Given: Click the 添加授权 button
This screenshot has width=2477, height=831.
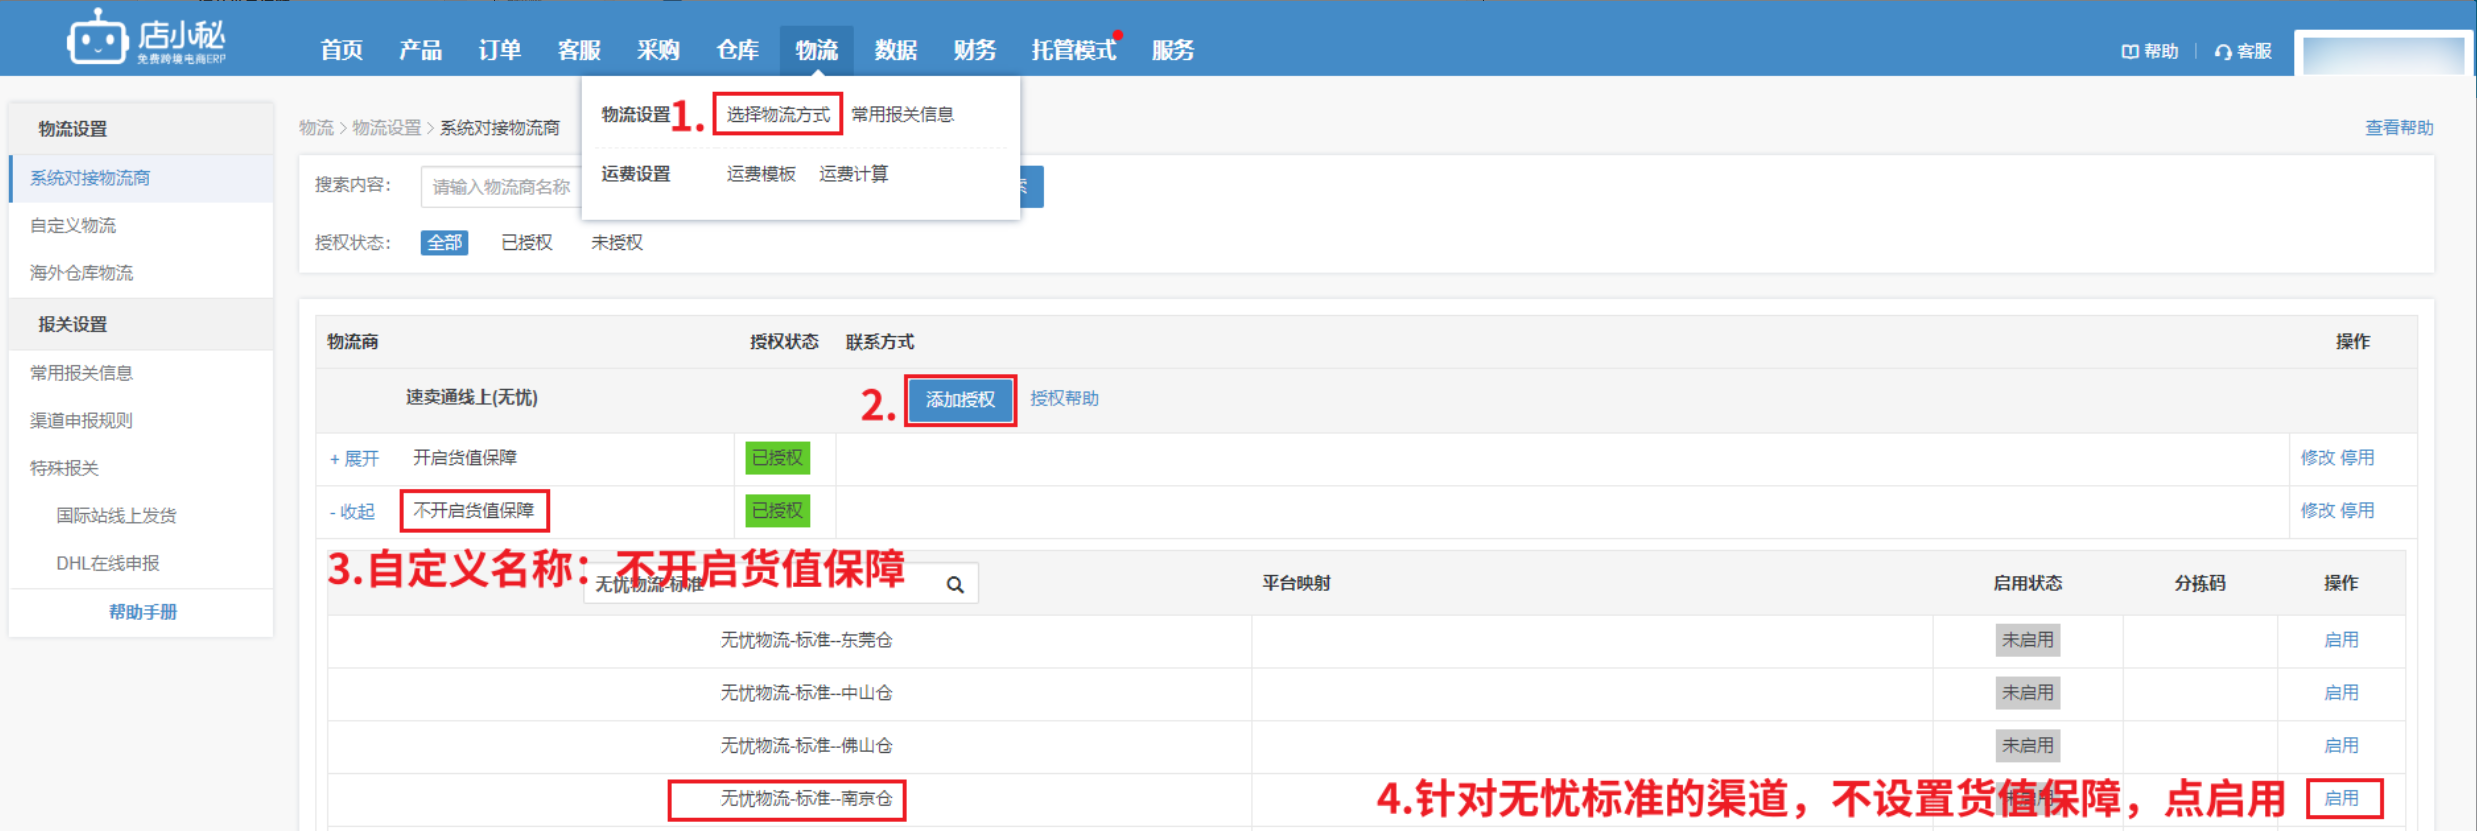Looking at the screenshot, I should pos(960,400).
